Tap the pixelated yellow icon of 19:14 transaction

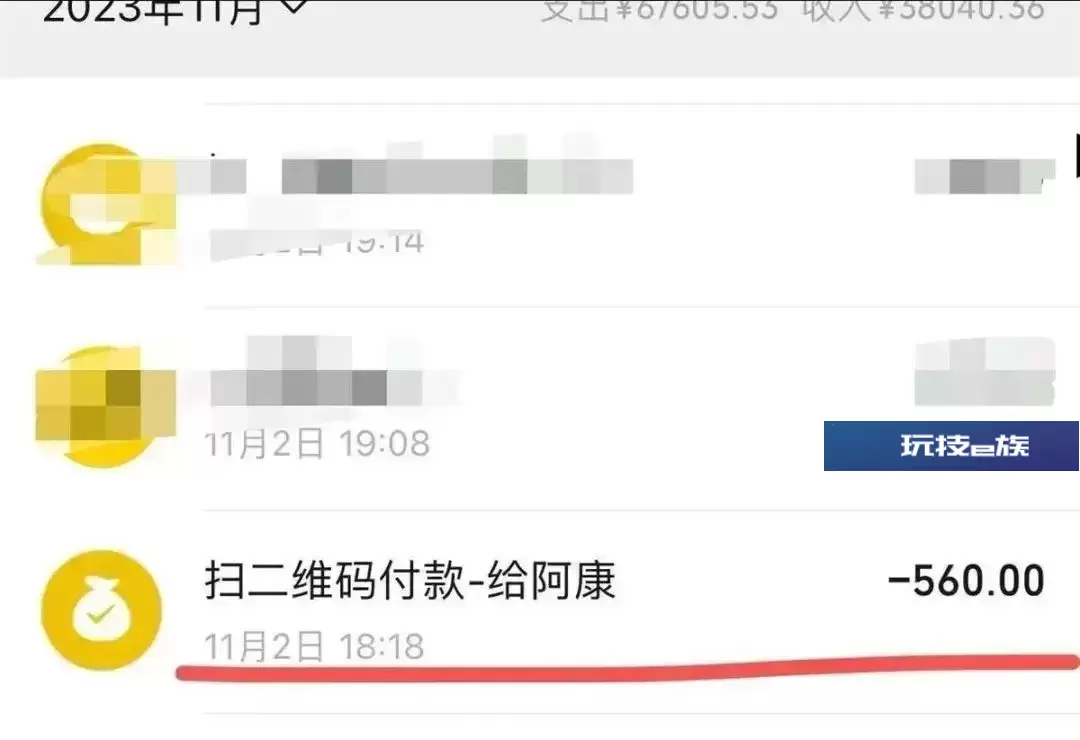(x=107, y=204)
